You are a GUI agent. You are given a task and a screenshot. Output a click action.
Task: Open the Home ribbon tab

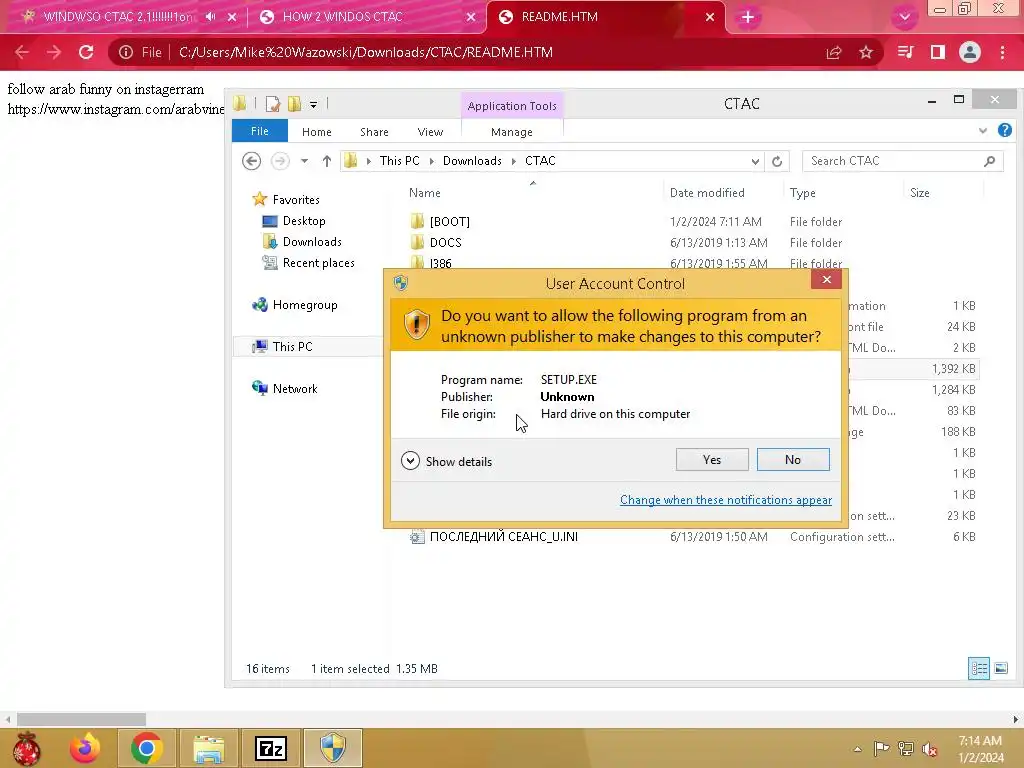pos(317,132)
